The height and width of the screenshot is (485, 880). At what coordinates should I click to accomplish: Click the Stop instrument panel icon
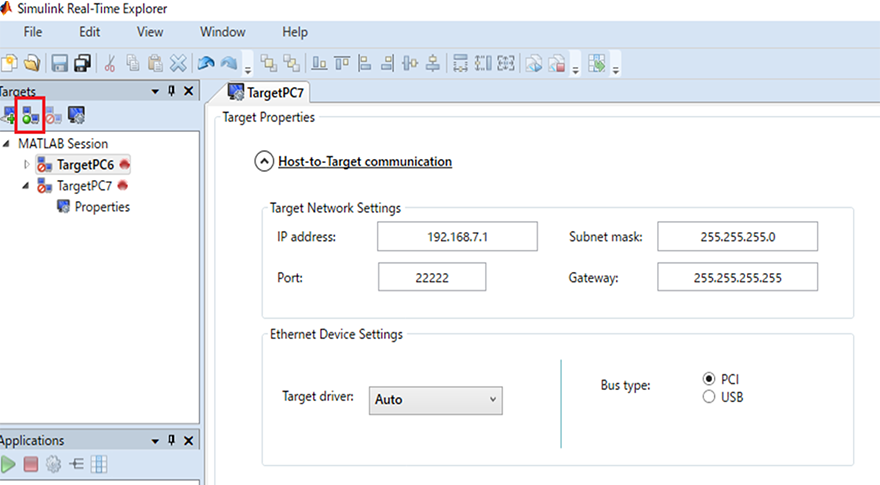pos(556,63)
